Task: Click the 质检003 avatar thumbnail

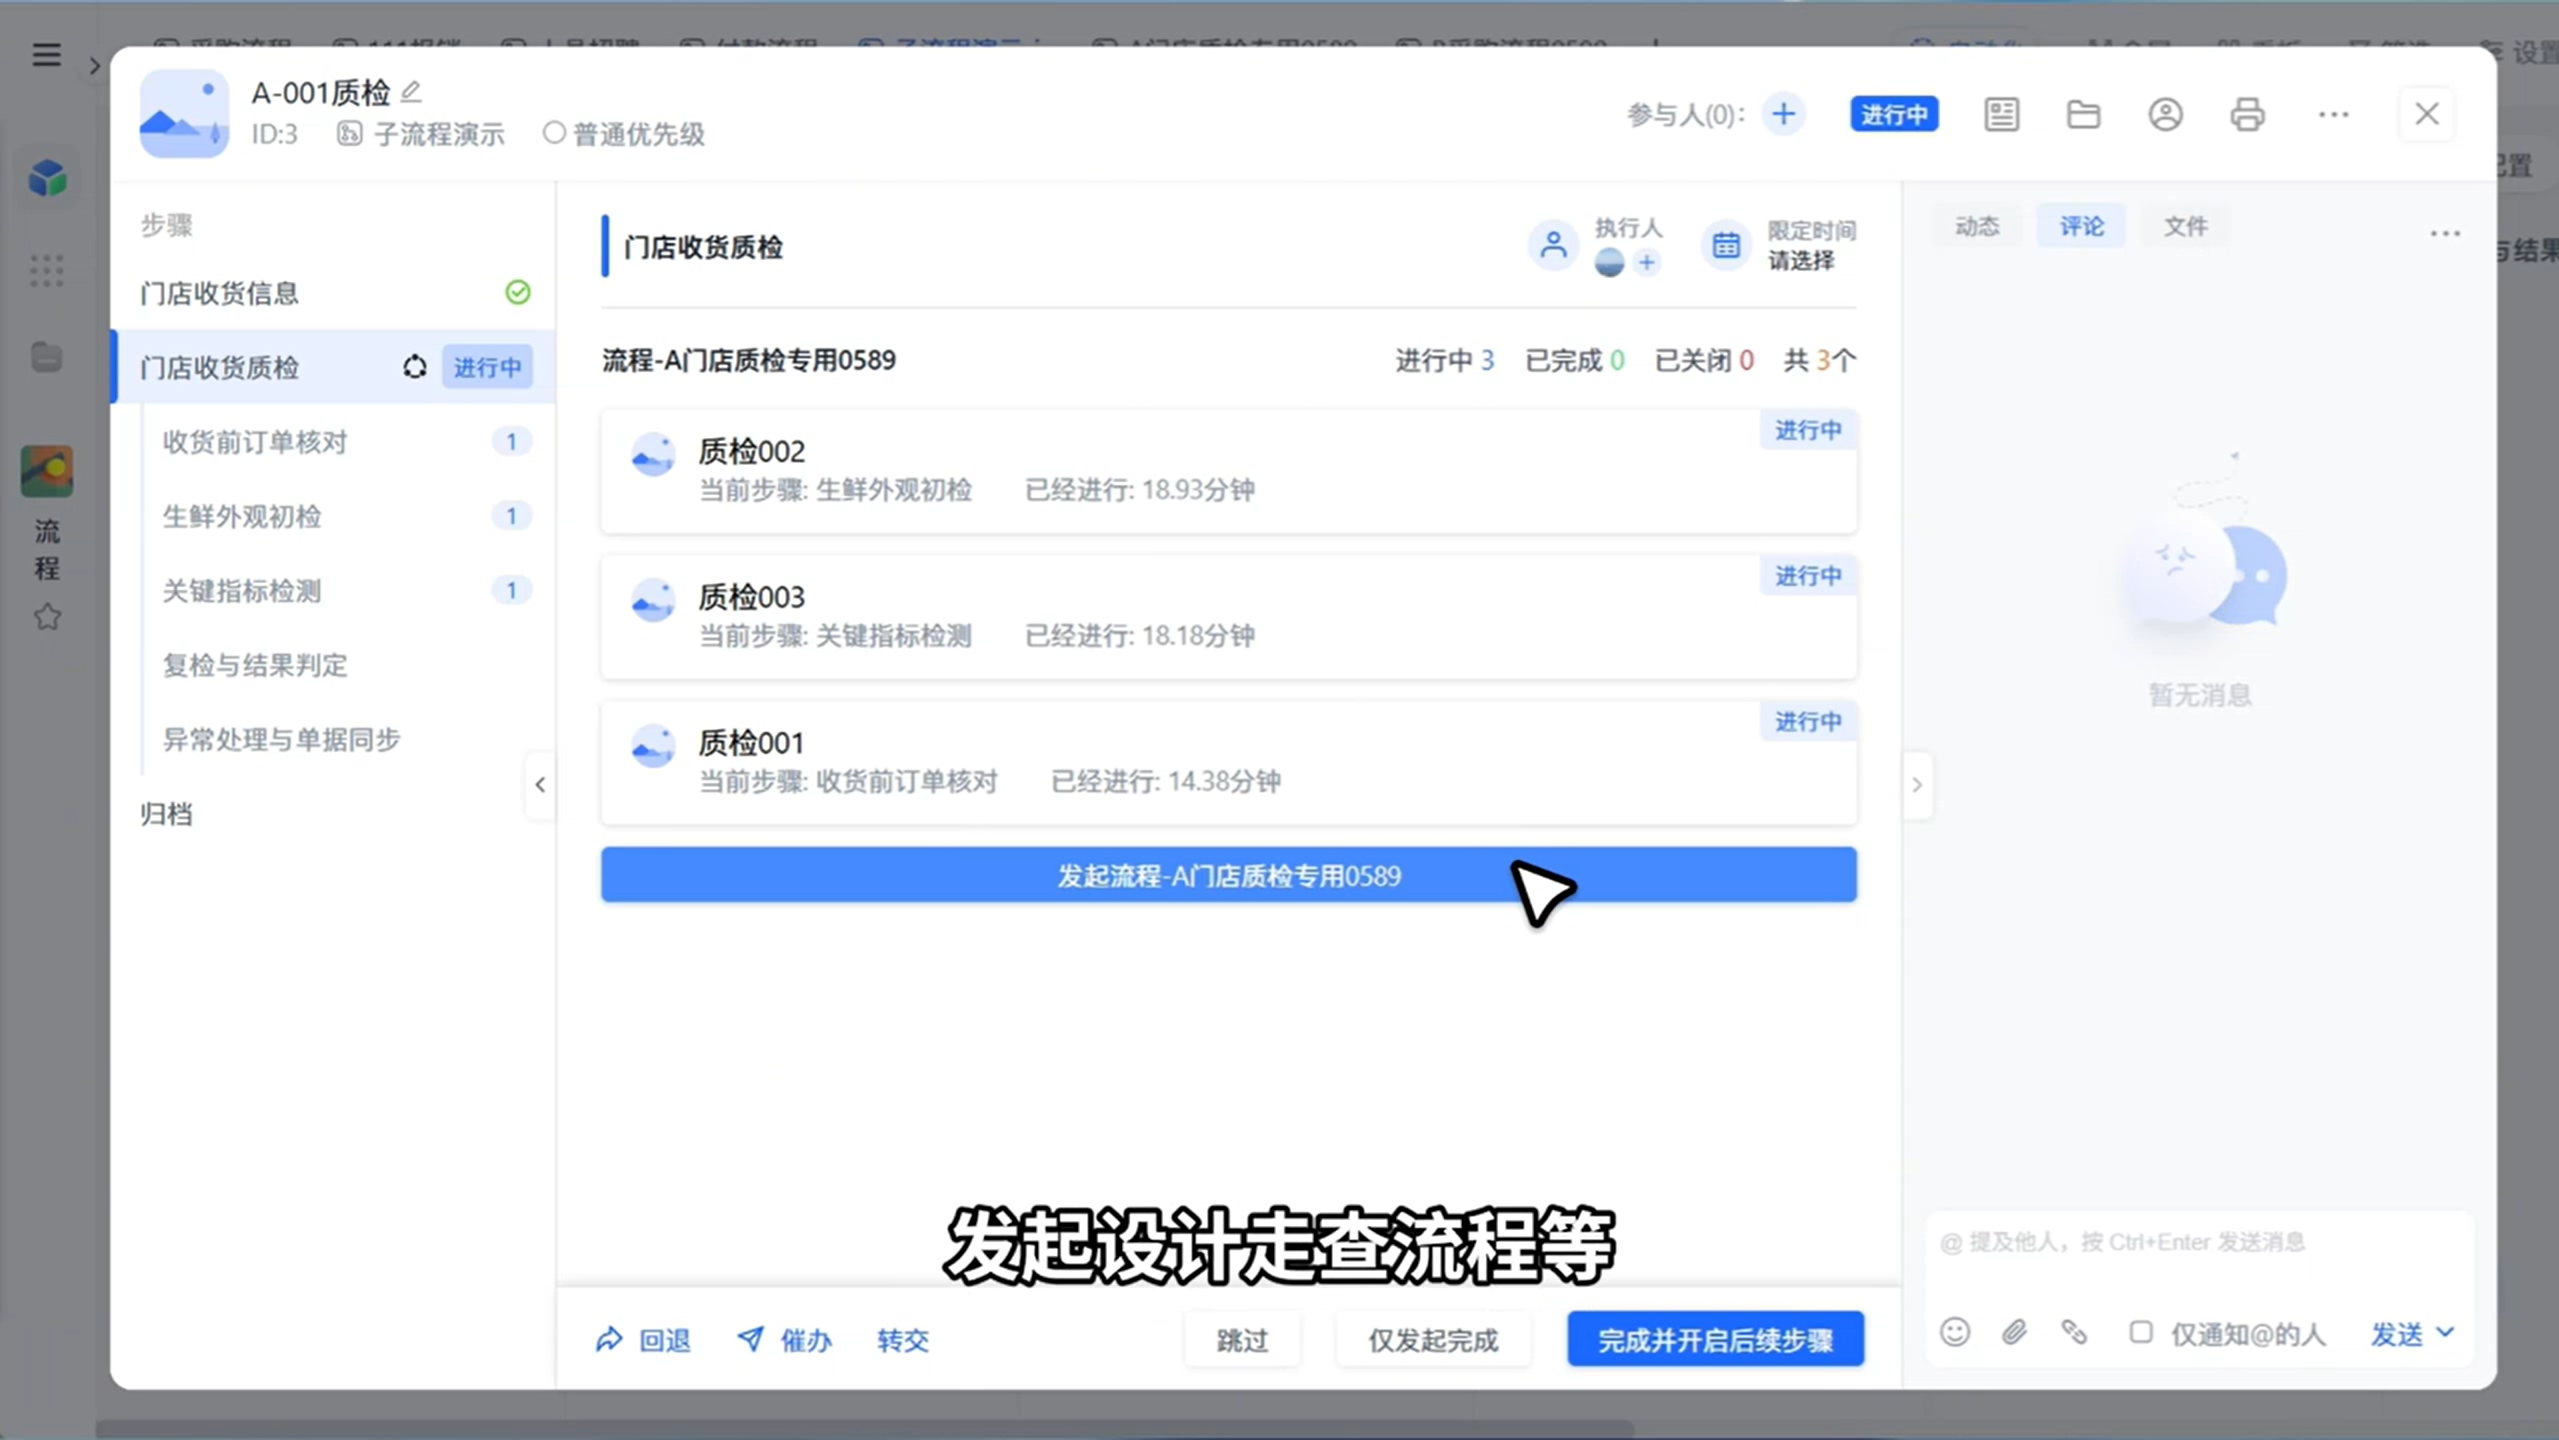Action: tap(653, 601)
